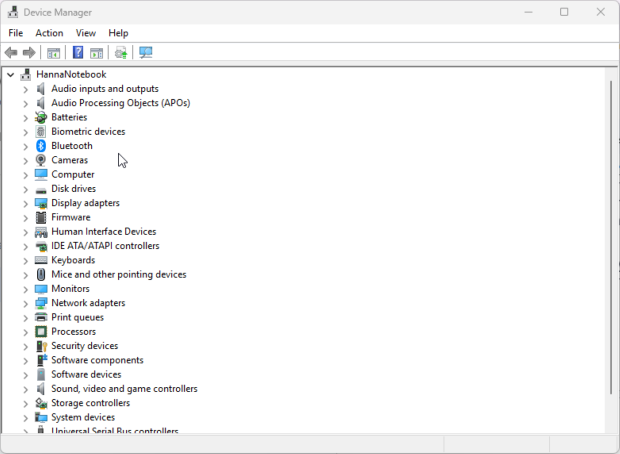Click the vertical scrollbar of the device tree
Image resolution: width=620 pixels, height=454 pixels.
[x=611, y=237]
